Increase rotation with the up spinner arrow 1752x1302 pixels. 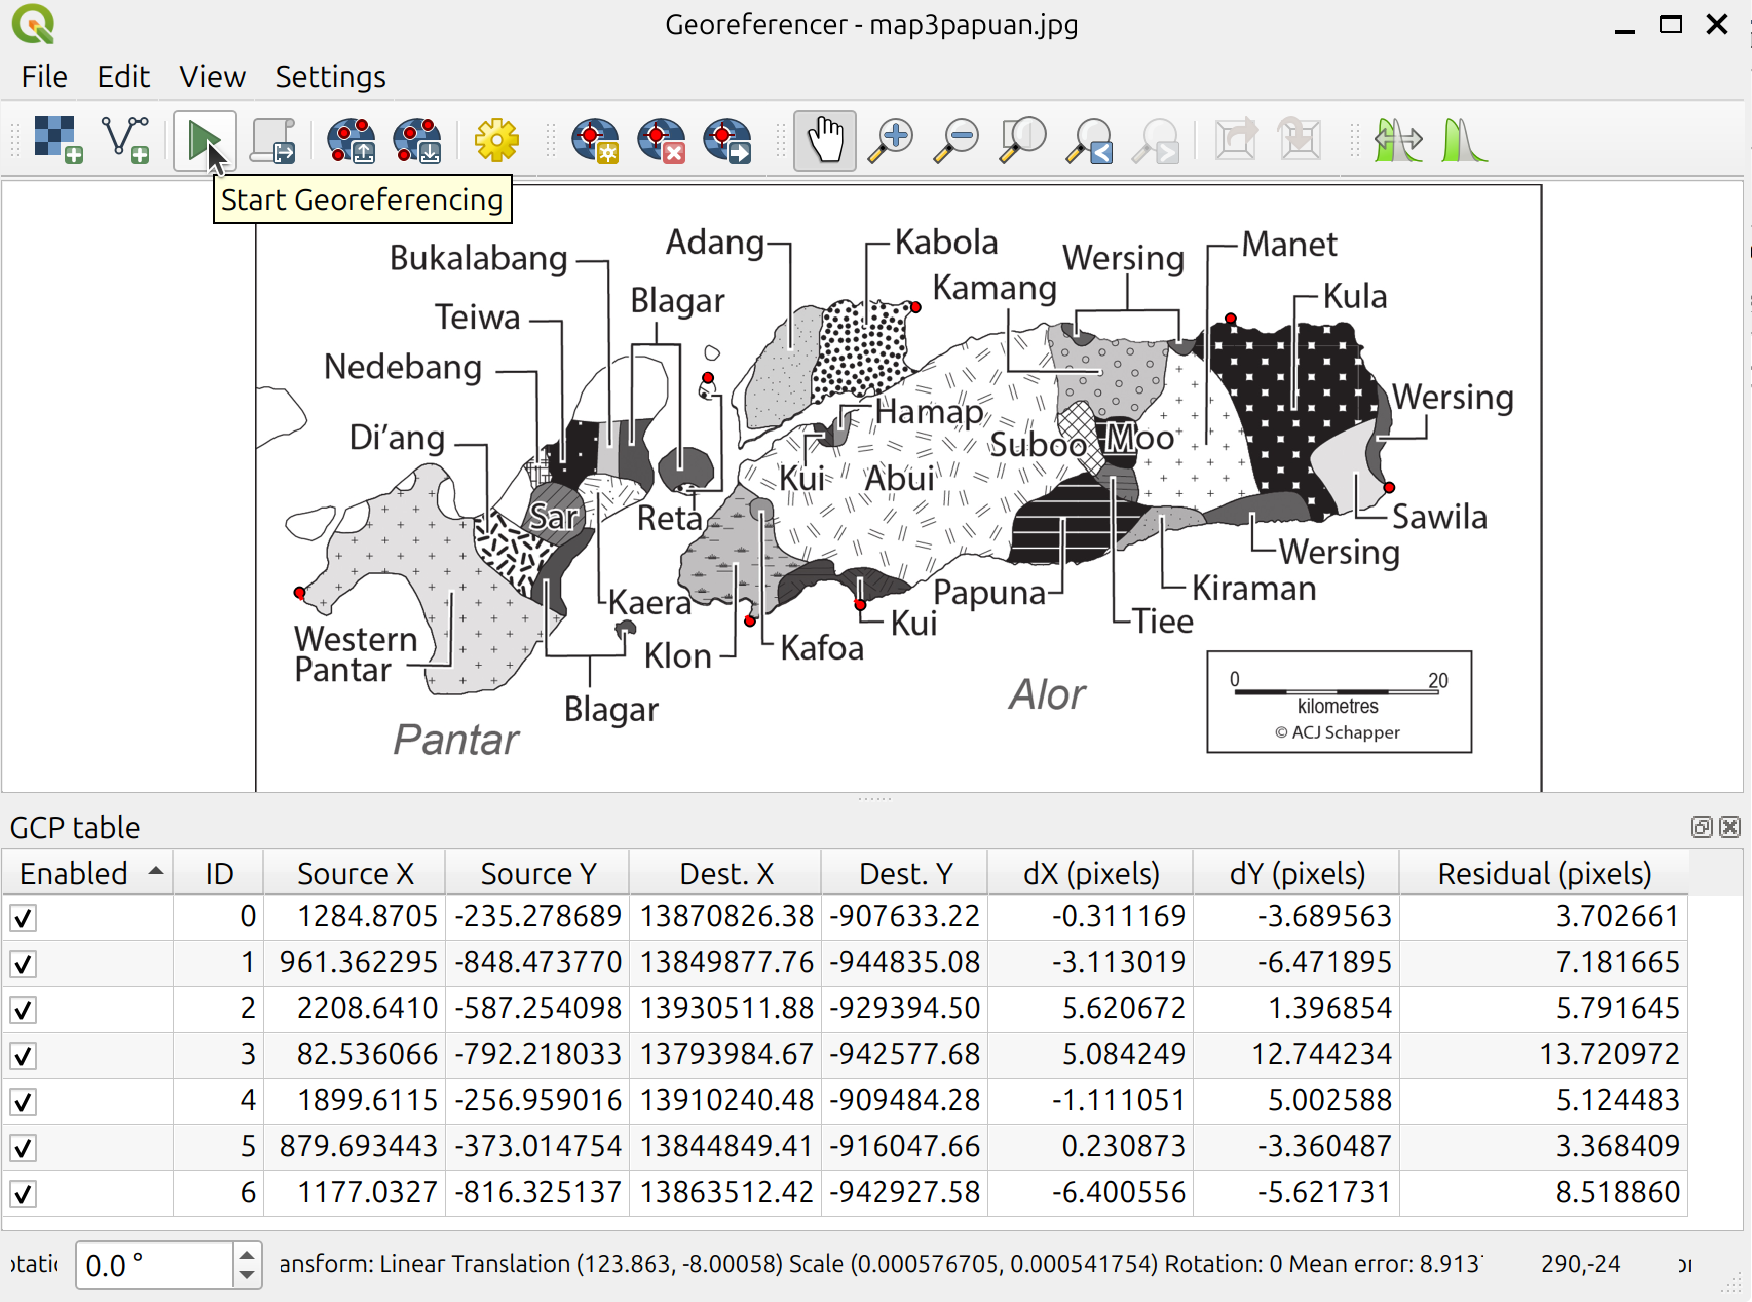point(246,1254)
